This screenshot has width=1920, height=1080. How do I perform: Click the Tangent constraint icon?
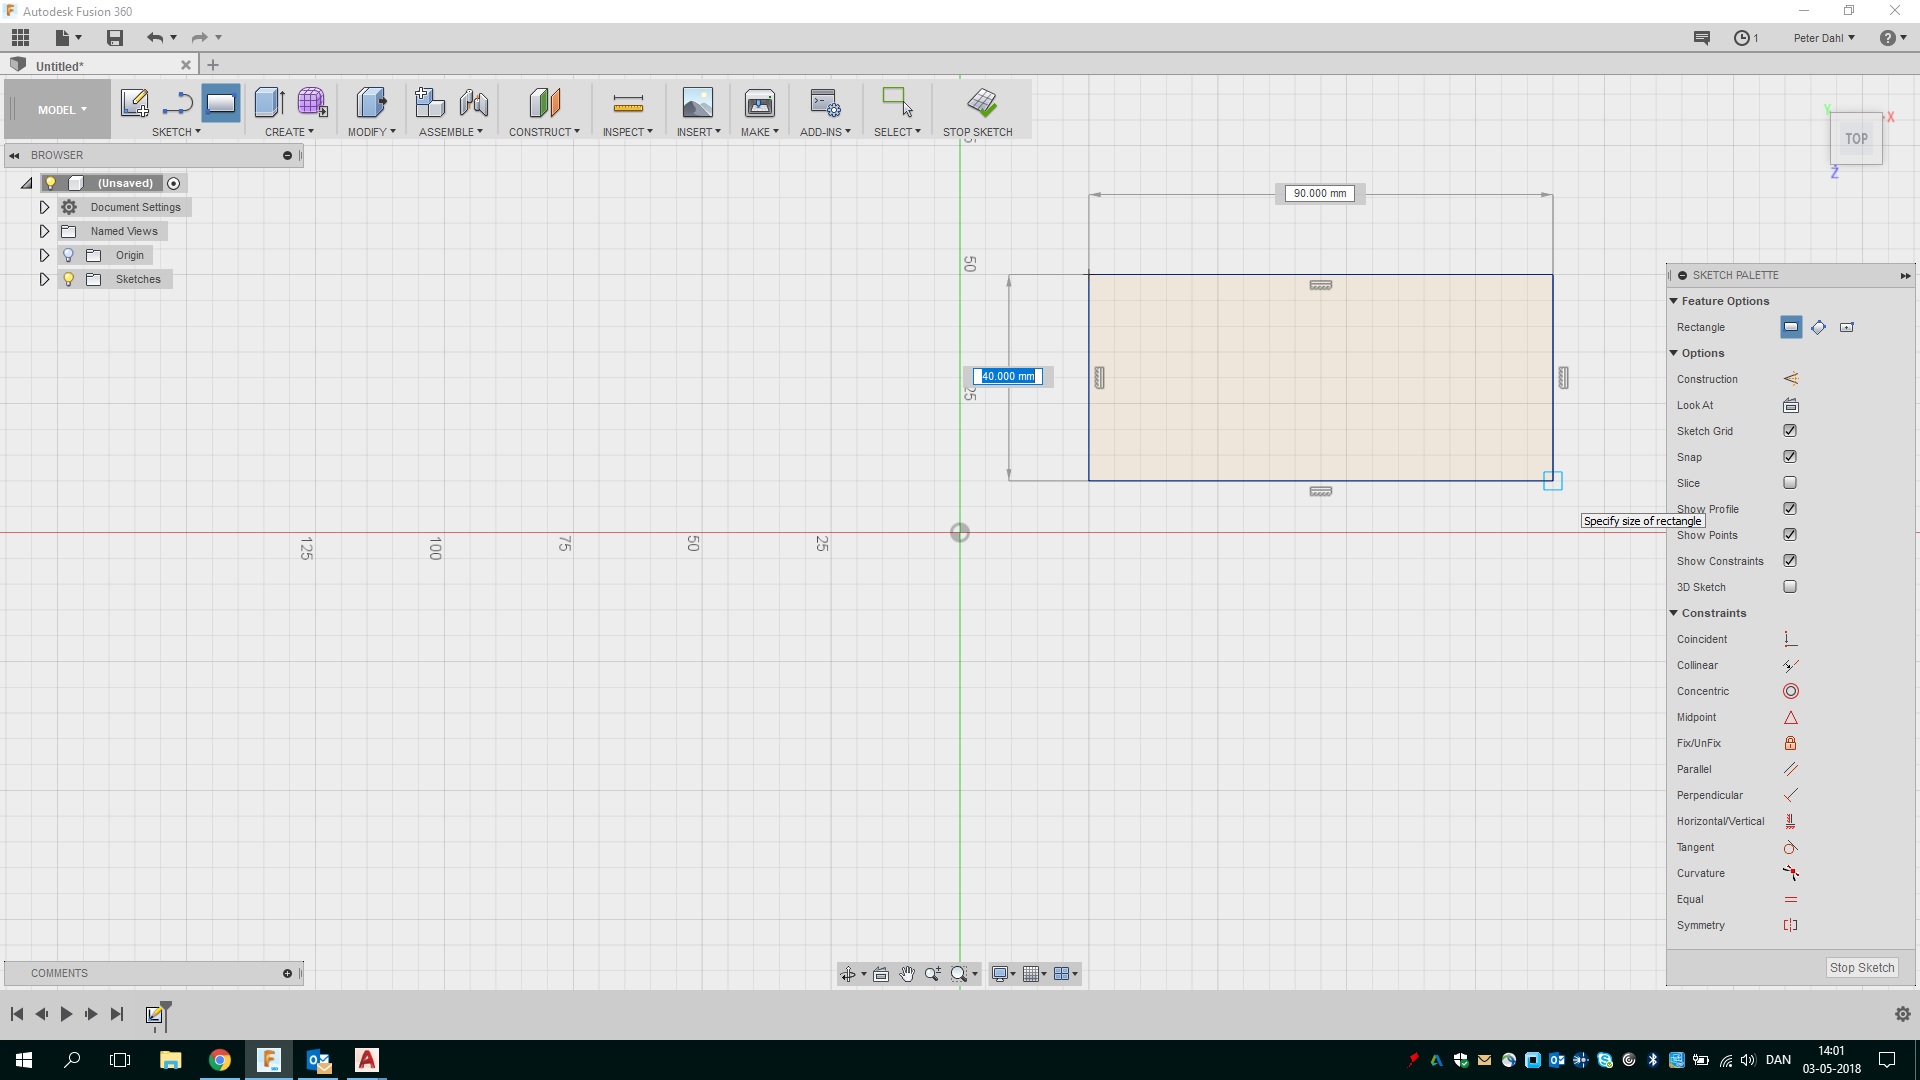[1790, 847]
